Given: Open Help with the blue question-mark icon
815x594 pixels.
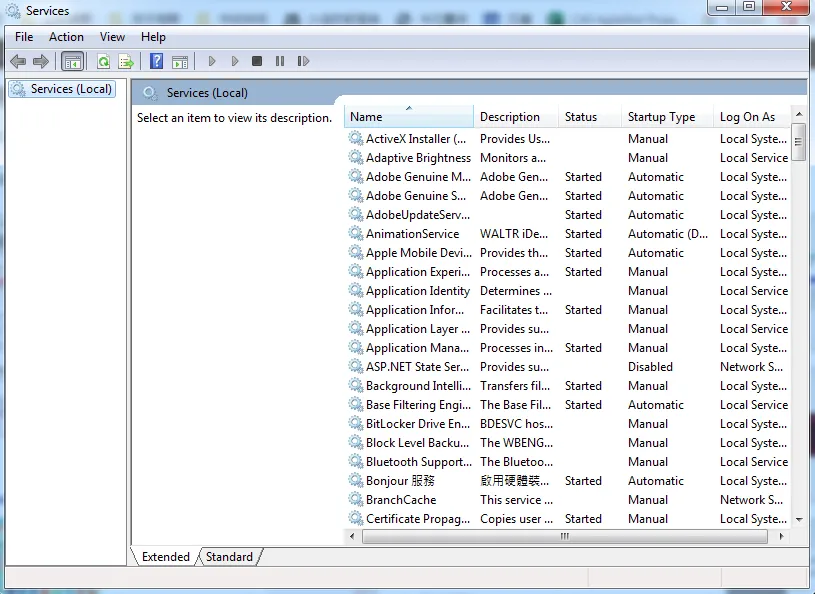Looking at the screenshot, I should pos(156,61).
